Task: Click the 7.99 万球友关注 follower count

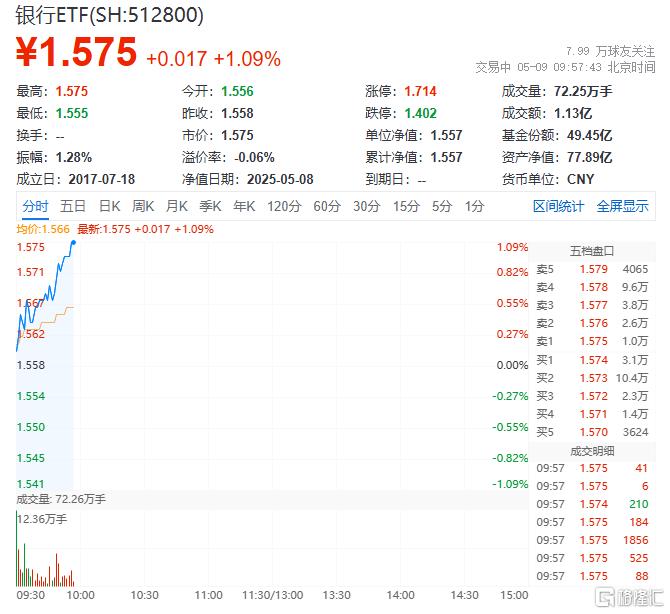Action: tap(611, 52)
